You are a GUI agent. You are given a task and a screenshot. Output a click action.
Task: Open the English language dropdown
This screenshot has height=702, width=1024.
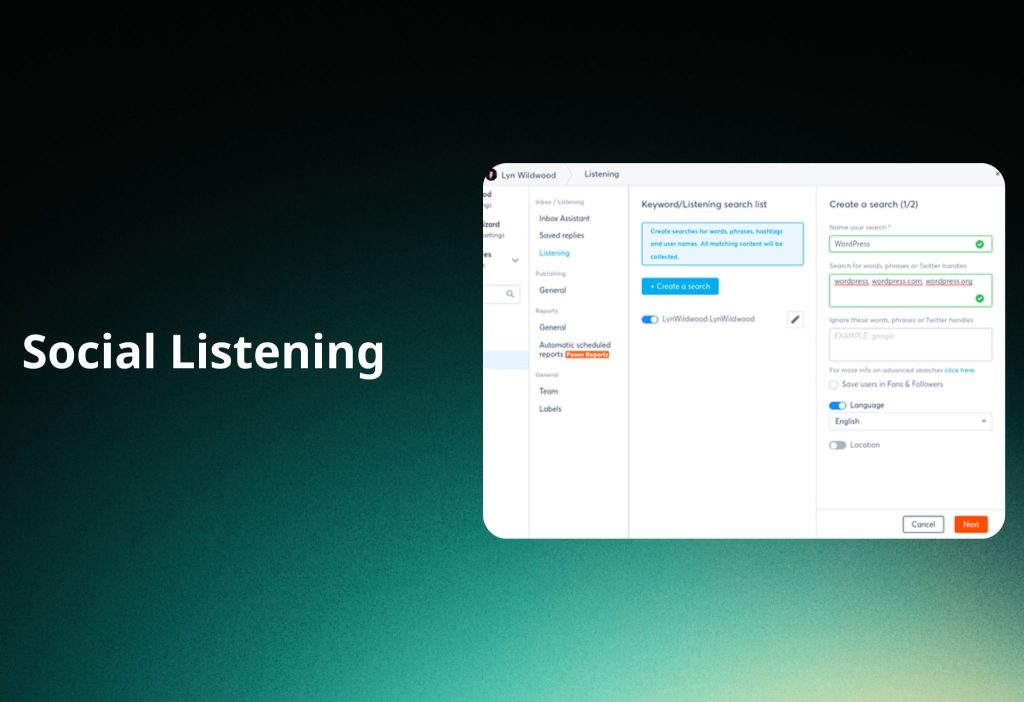pyautogui.click(x=910, y=421)
